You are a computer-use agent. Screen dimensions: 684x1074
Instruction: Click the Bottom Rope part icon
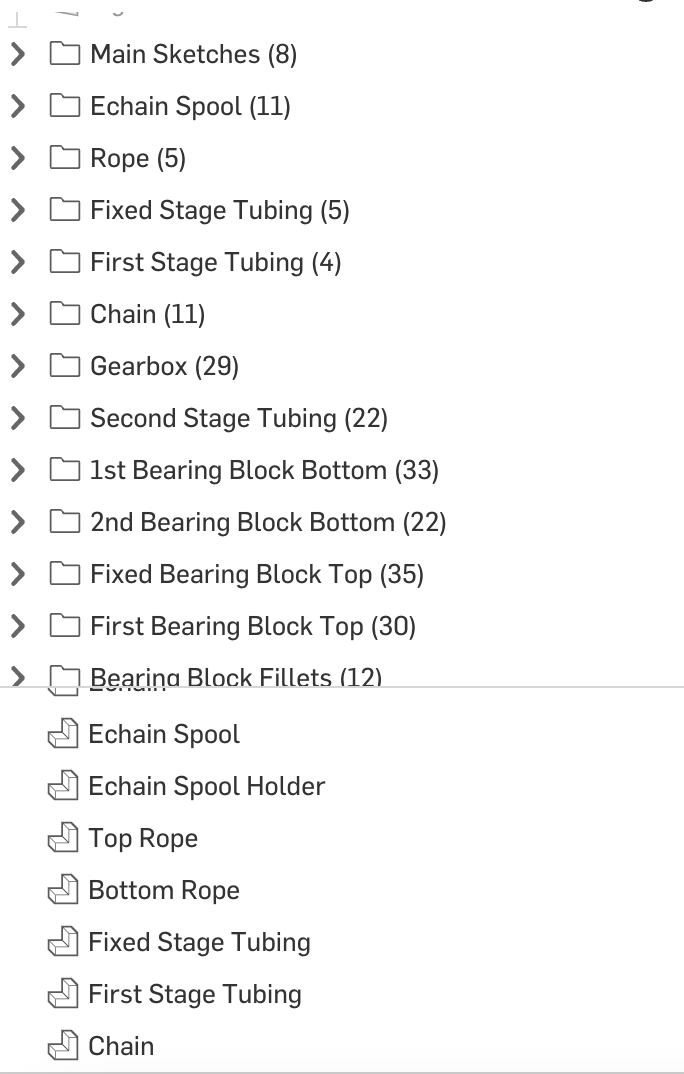pos(62,890)
